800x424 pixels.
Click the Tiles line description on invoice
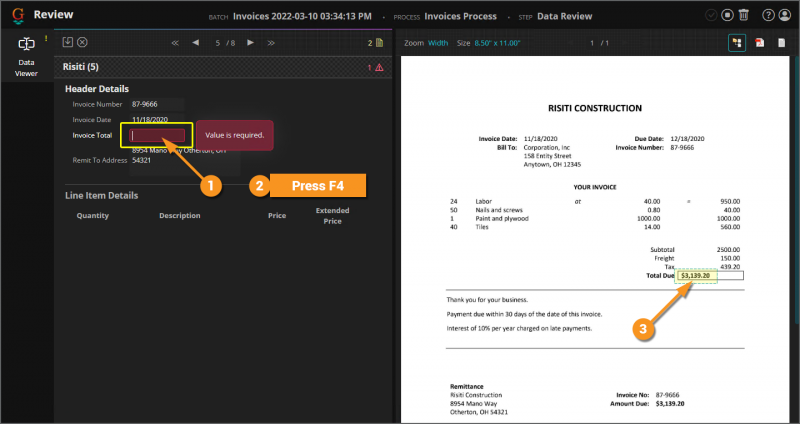pos(482,227)
